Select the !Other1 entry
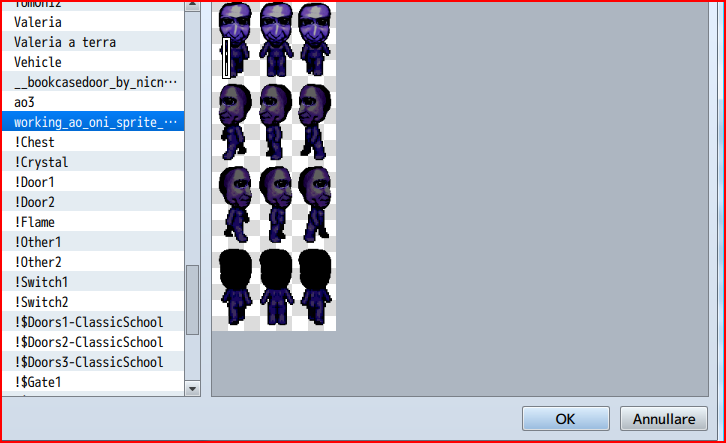 pyautogui.click(x=93, y=241)
